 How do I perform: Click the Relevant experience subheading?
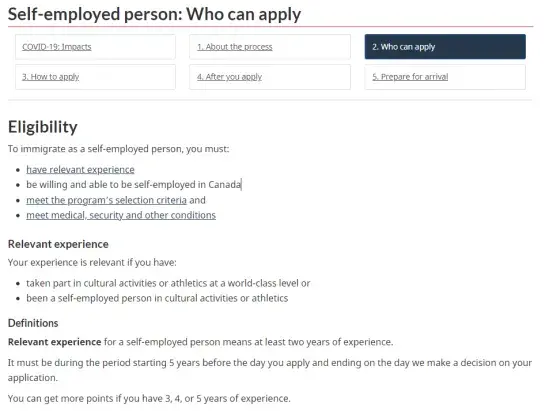click(58, 244)
